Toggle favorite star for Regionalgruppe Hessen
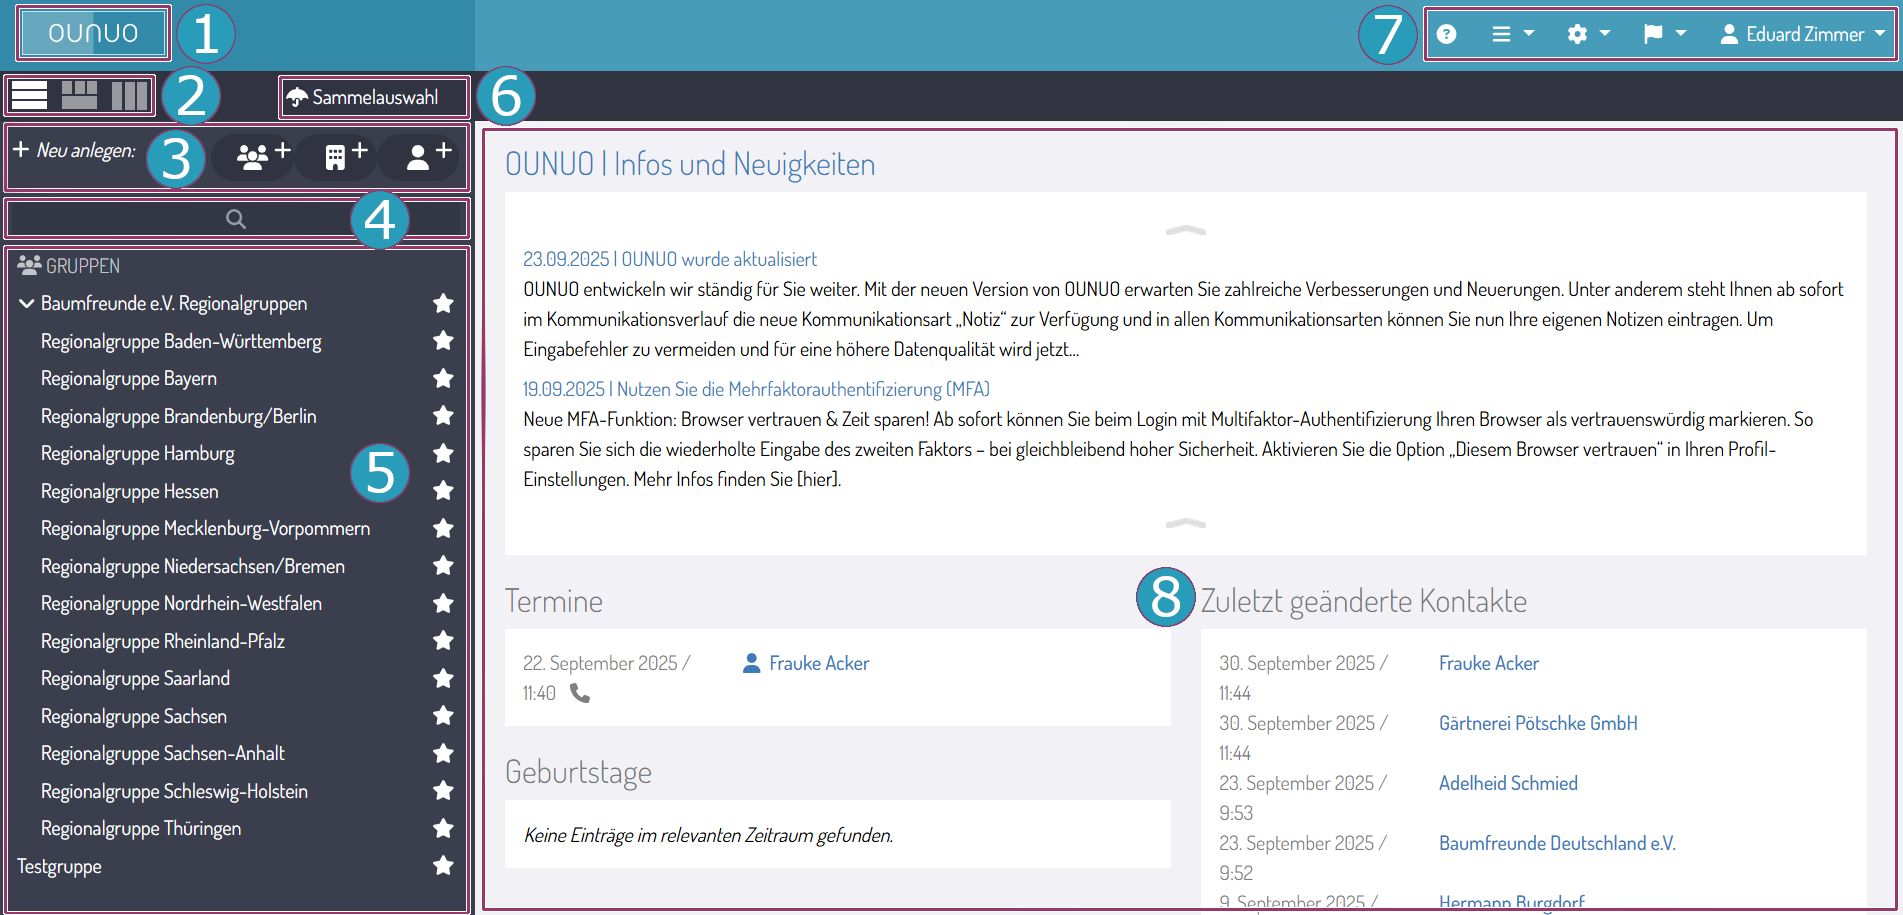Screen dimensions: 1903x915 click(x=443, y=491)
